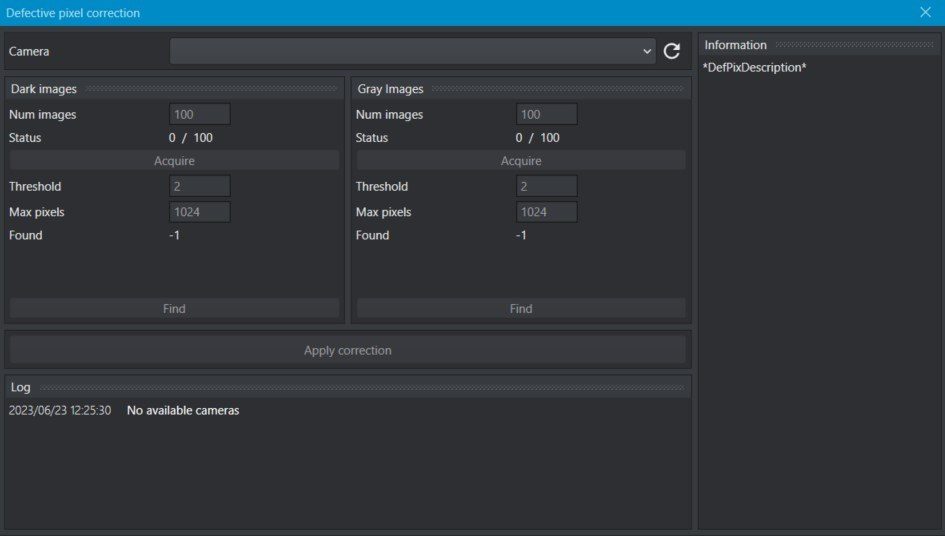Click the Dark images panel header

click(x=44, y=89)
